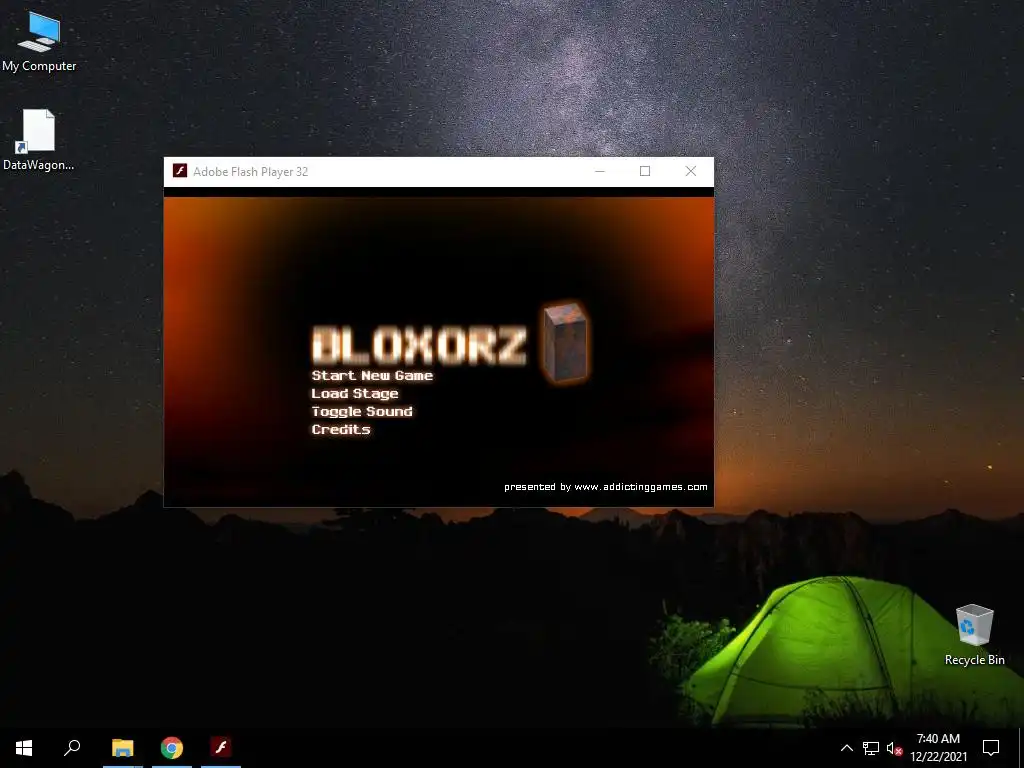This screenshot has width=1024, height=768.
Task: Toggle Sound in Bloxorz menu
Action: (362, 411)
